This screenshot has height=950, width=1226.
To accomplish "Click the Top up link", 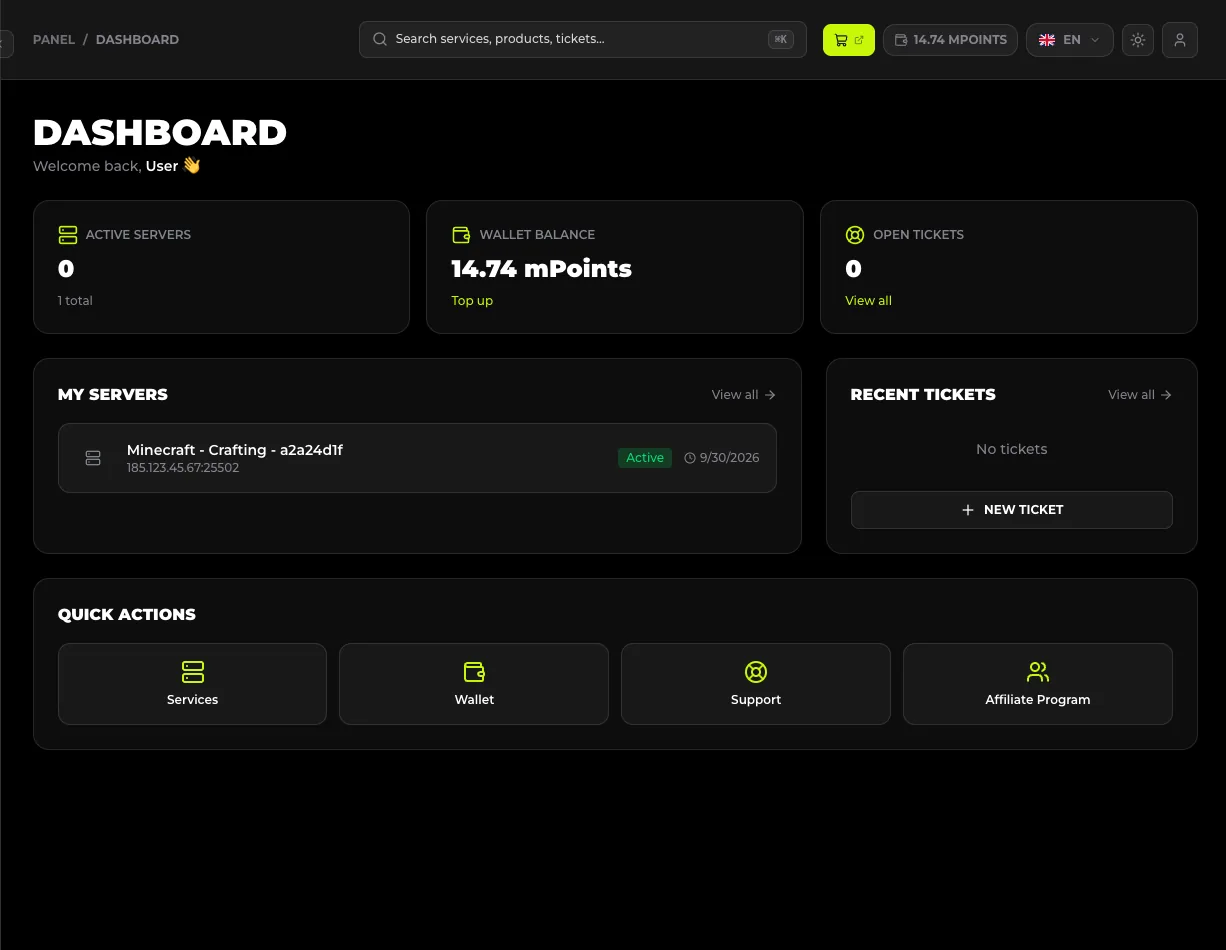I will [x=472, y=300].
